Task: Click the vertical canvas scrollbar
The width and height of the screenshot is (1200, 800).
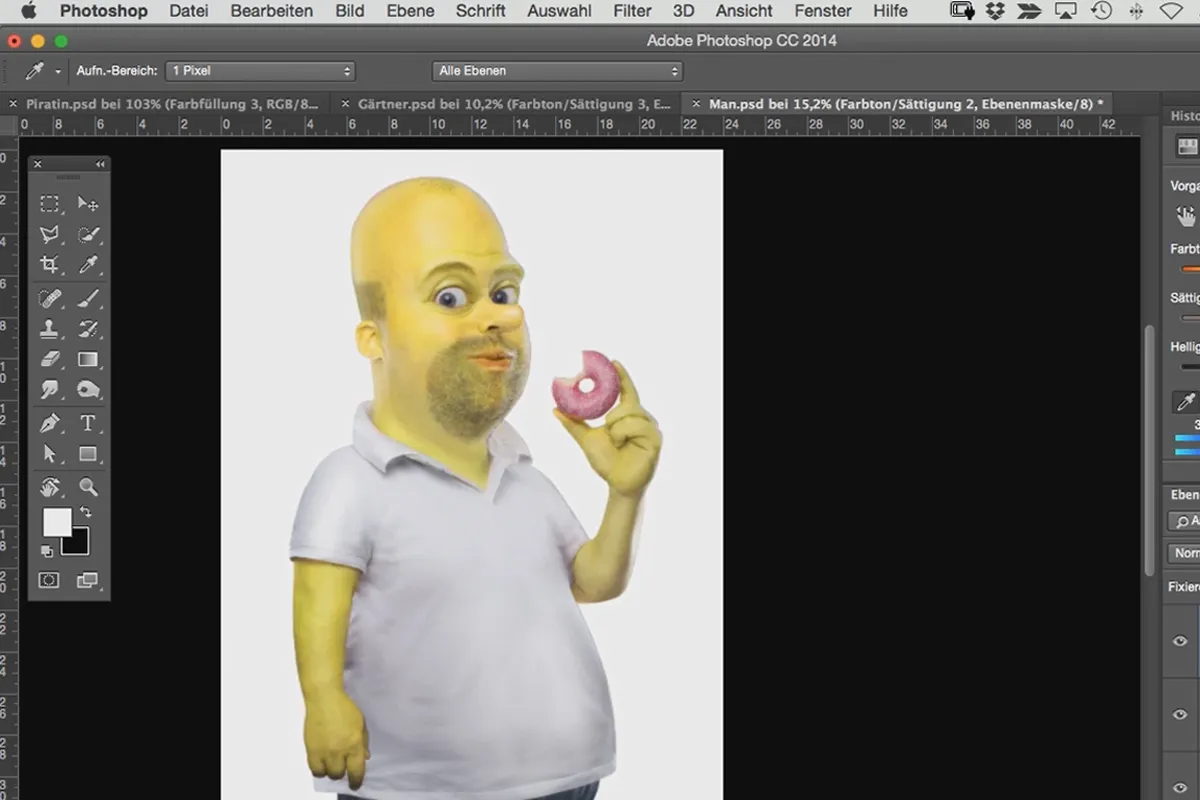Action: [1150, 450]
